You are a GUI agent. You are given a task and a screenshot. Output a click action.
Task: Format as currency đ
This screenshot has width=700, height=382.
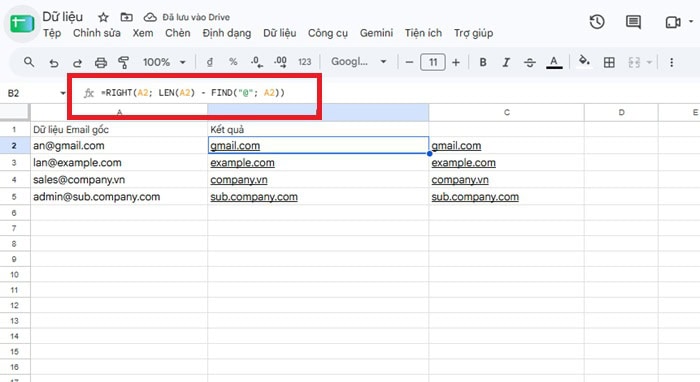(210, 62)
